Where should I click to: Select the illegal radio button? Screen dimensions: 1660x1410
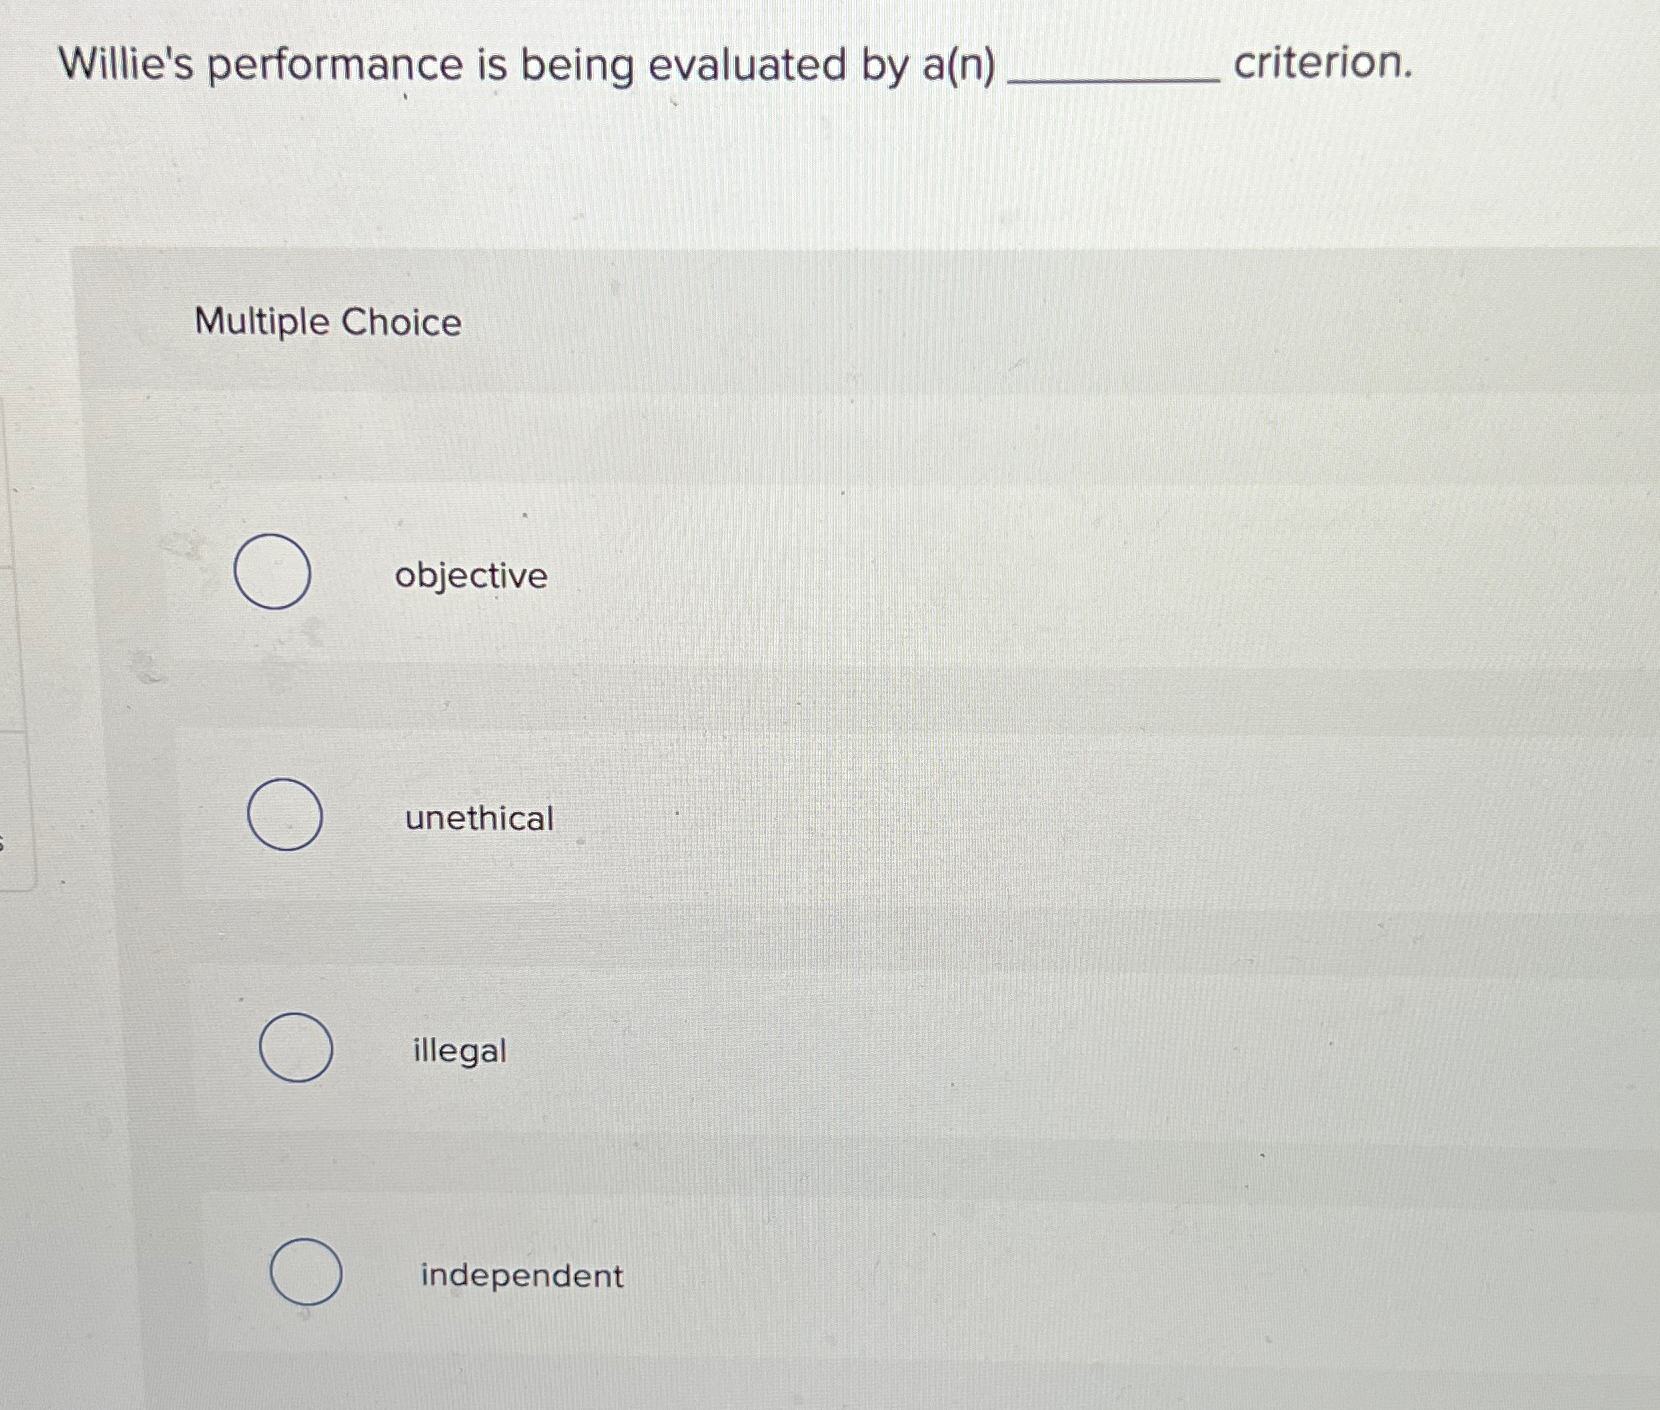(x=296, y=1049)
